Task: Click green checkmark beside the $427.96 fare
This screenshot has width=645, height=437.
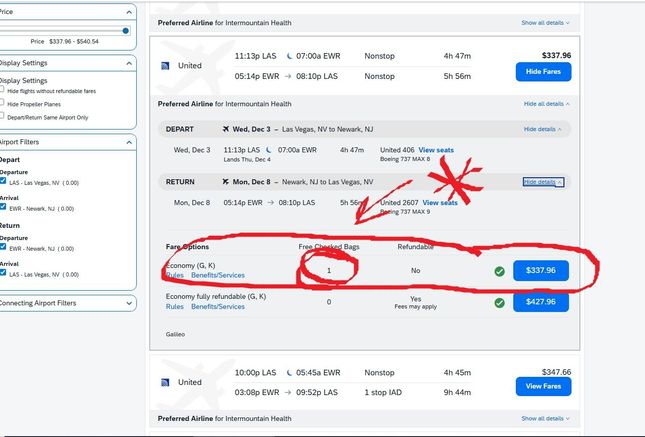Action: (499, 303)
